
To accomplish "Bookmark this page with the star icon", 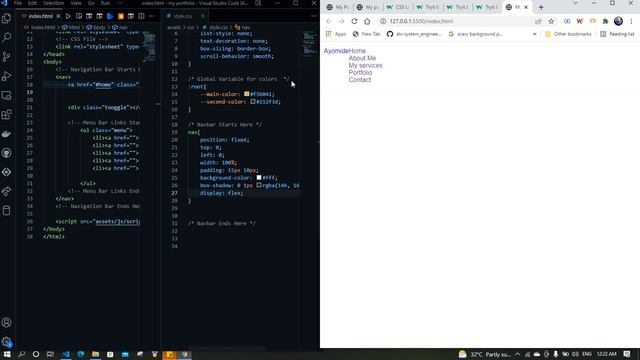I will pos(551,21).
